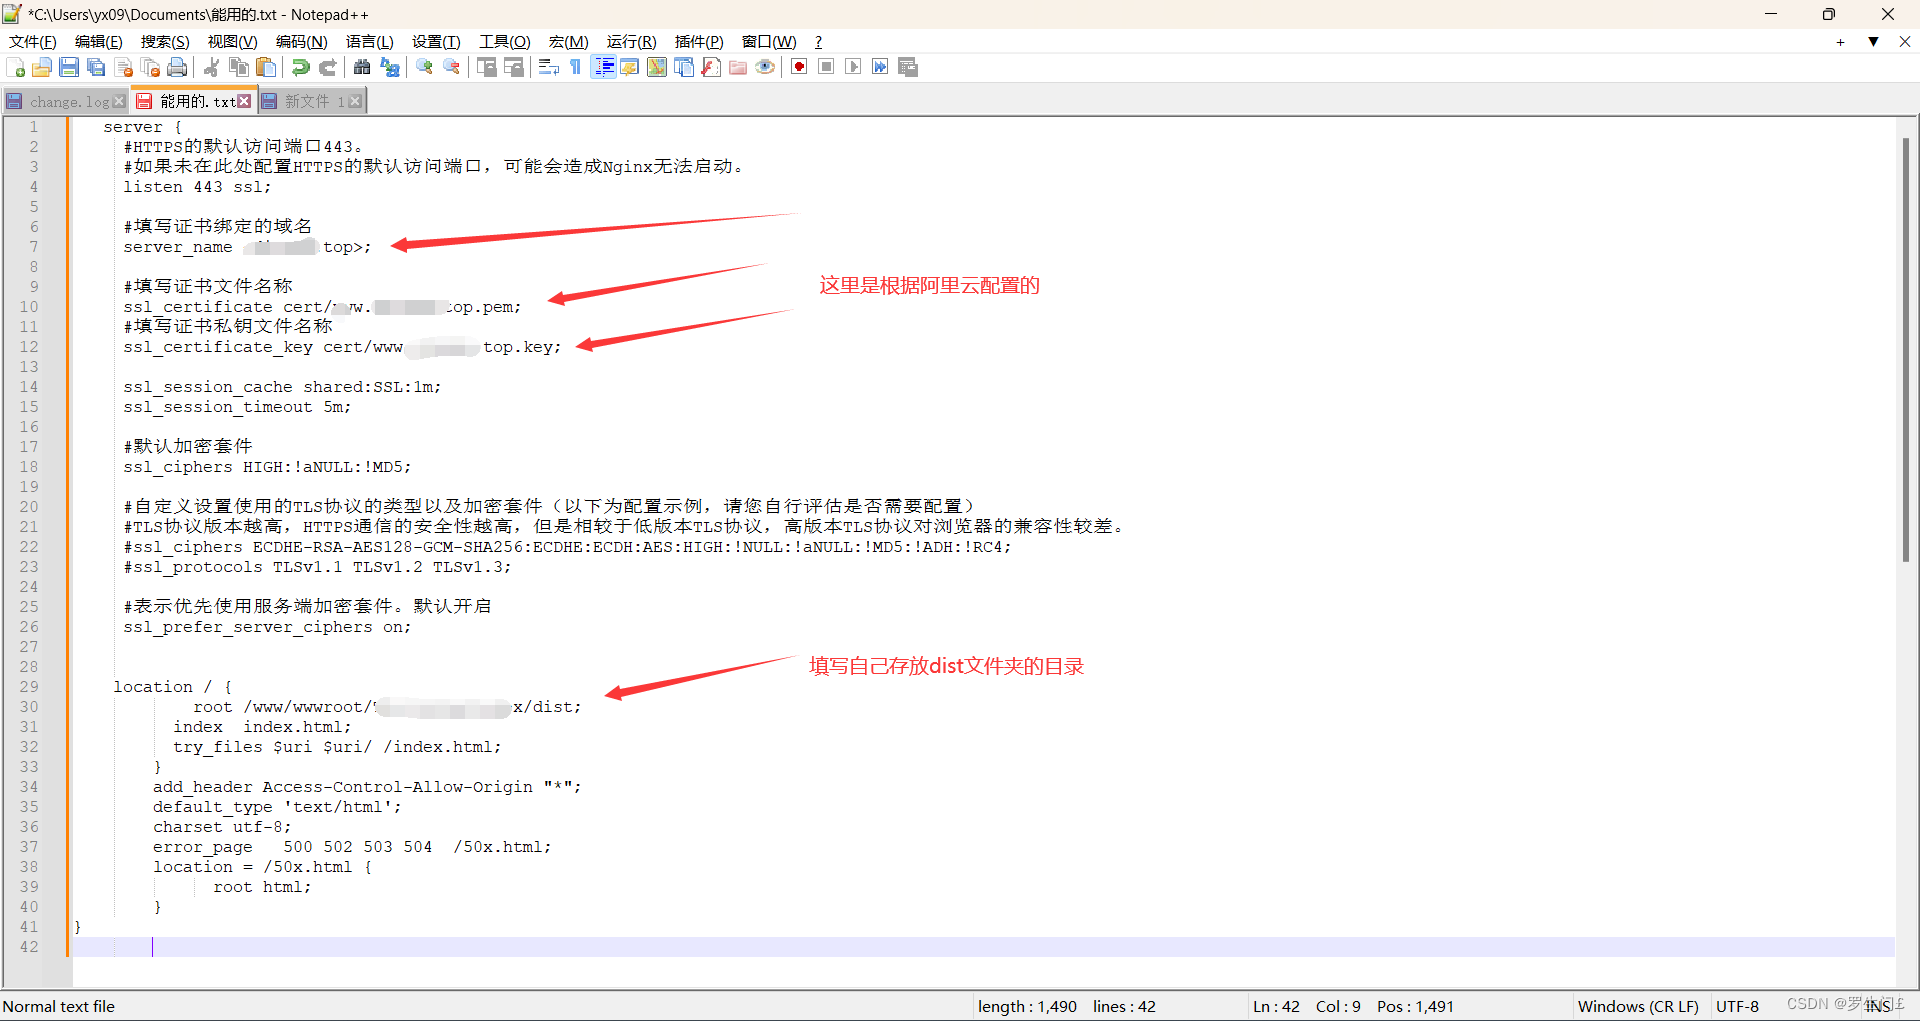
Task: Cut selection using the scissors icon
Action: click(211, 67)
